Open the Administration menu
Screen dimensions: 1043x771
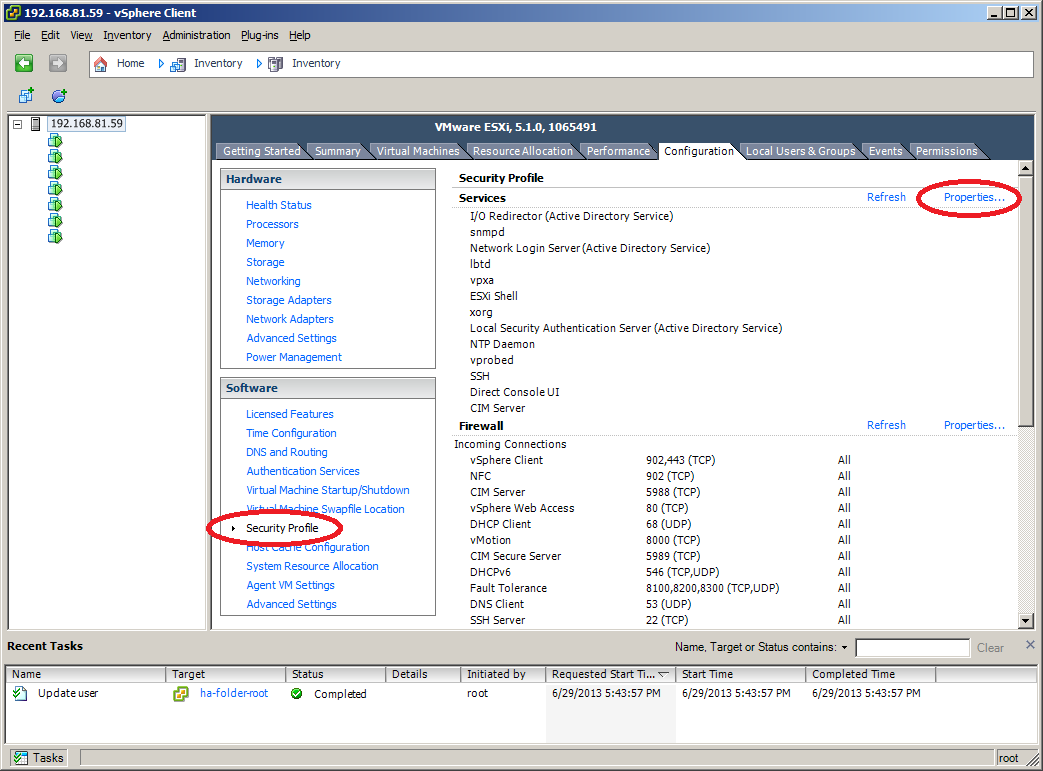(x=196, y=35)
